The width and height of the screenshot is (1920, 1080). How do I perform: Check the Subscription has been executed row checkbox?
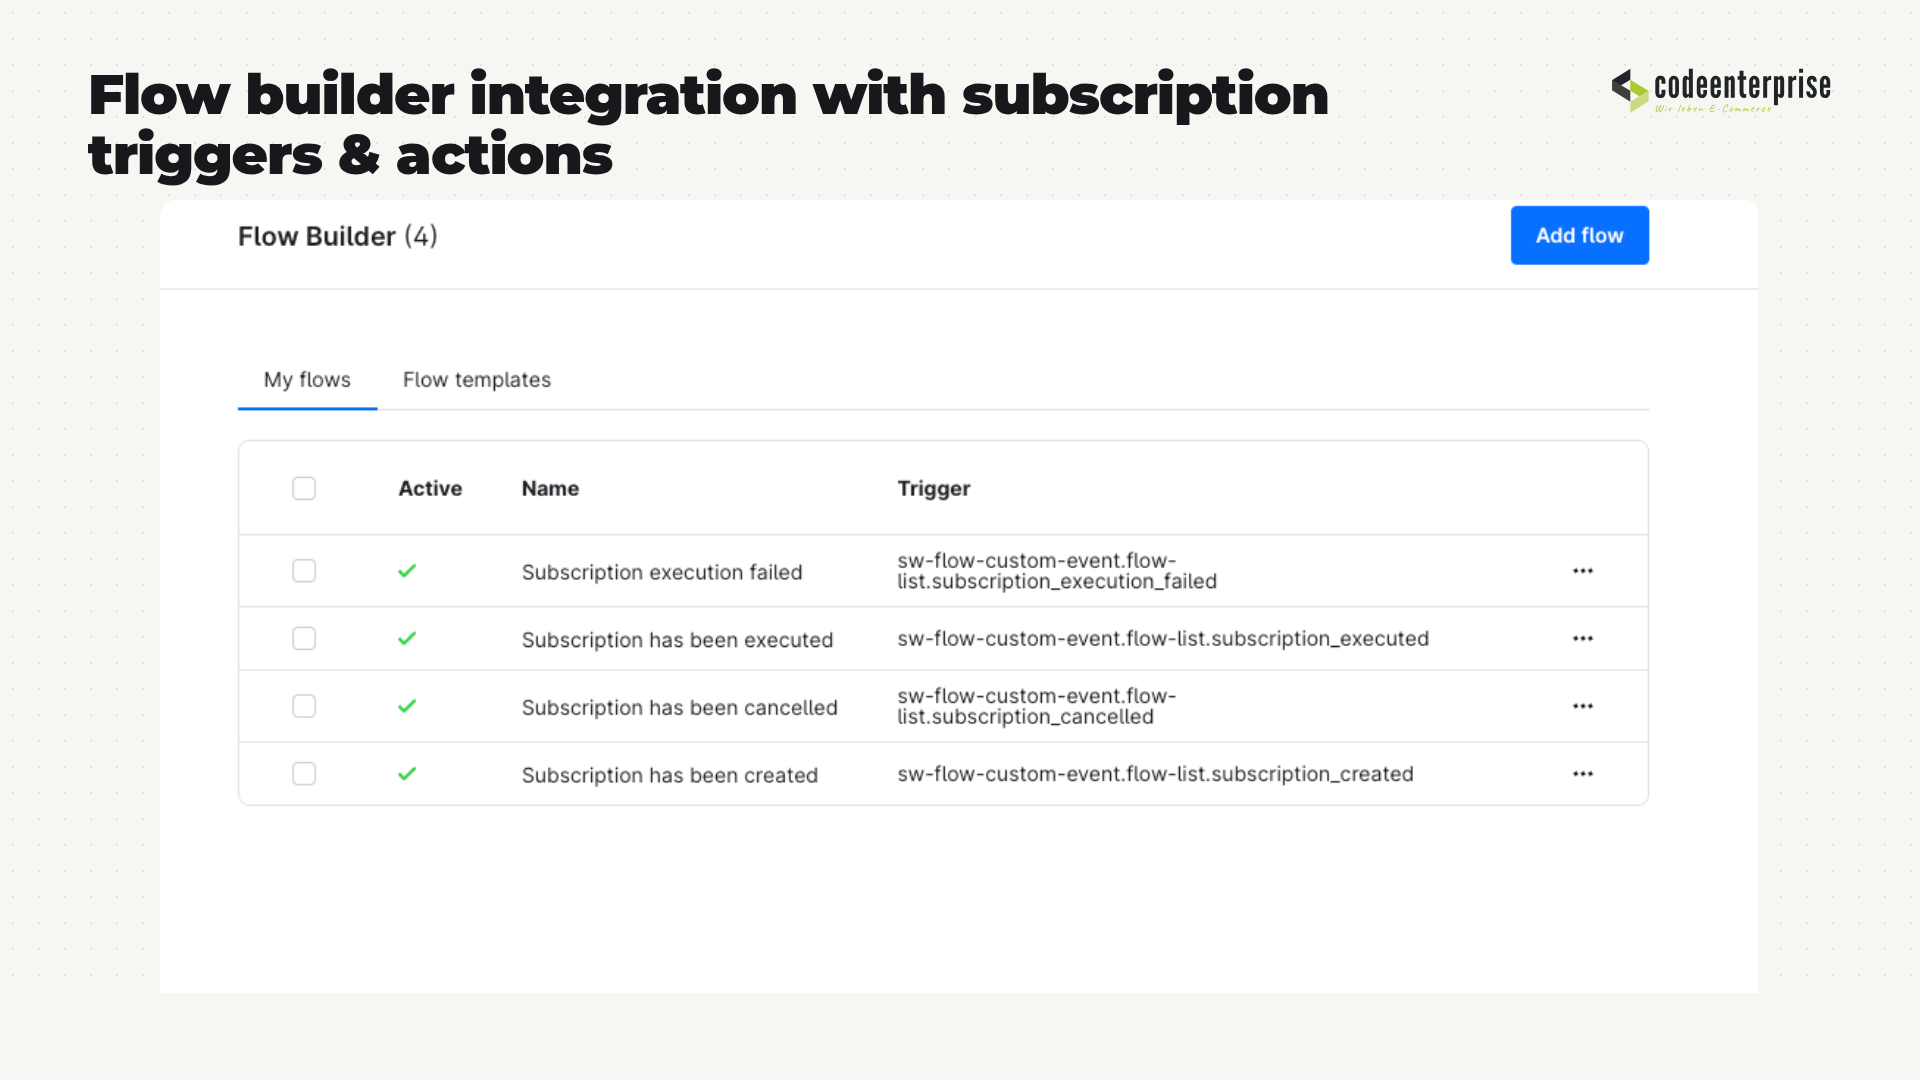point(304,639)
